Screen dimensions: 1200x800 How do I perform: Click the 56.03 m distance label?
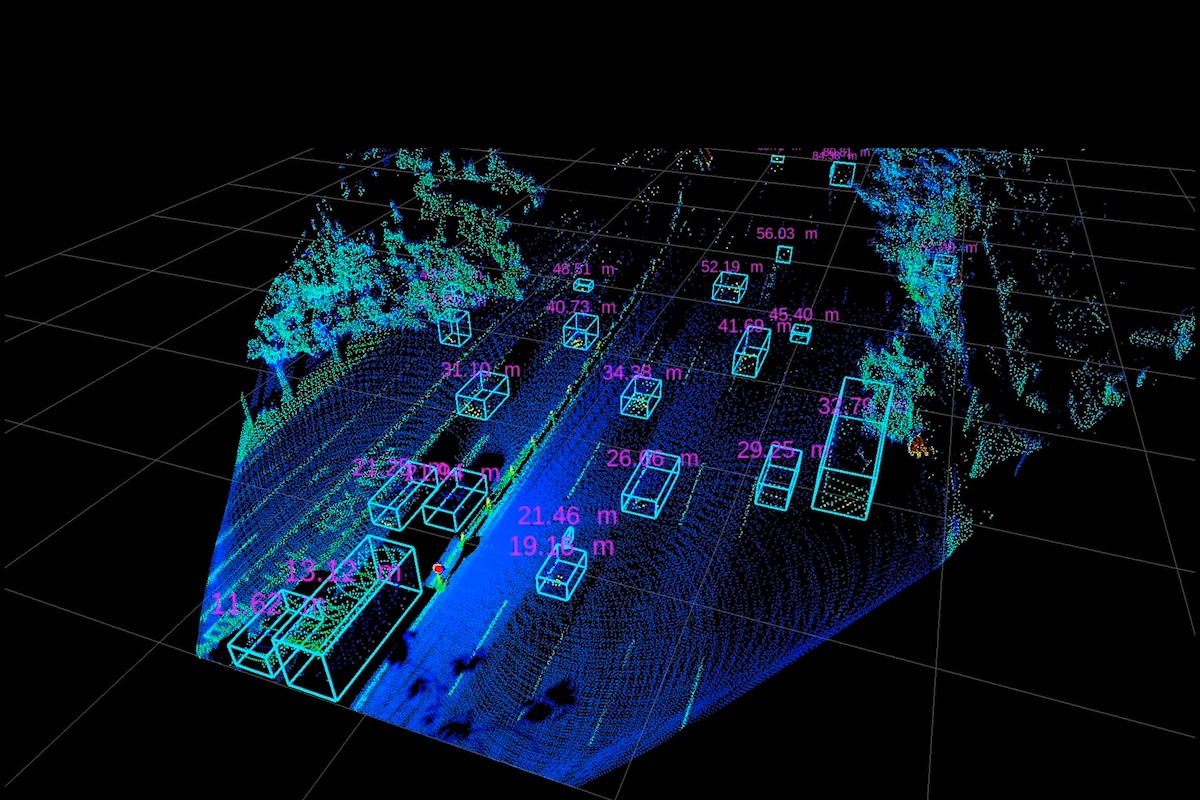pos(789,234)
